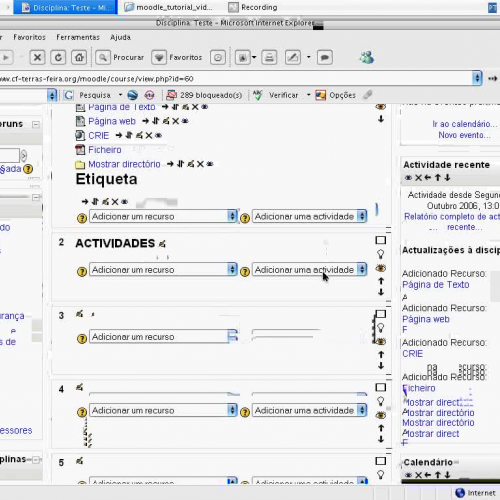Screen dimensions: 500x500
Task: Go to the browser Home page
Action: (x=79, y=58)
